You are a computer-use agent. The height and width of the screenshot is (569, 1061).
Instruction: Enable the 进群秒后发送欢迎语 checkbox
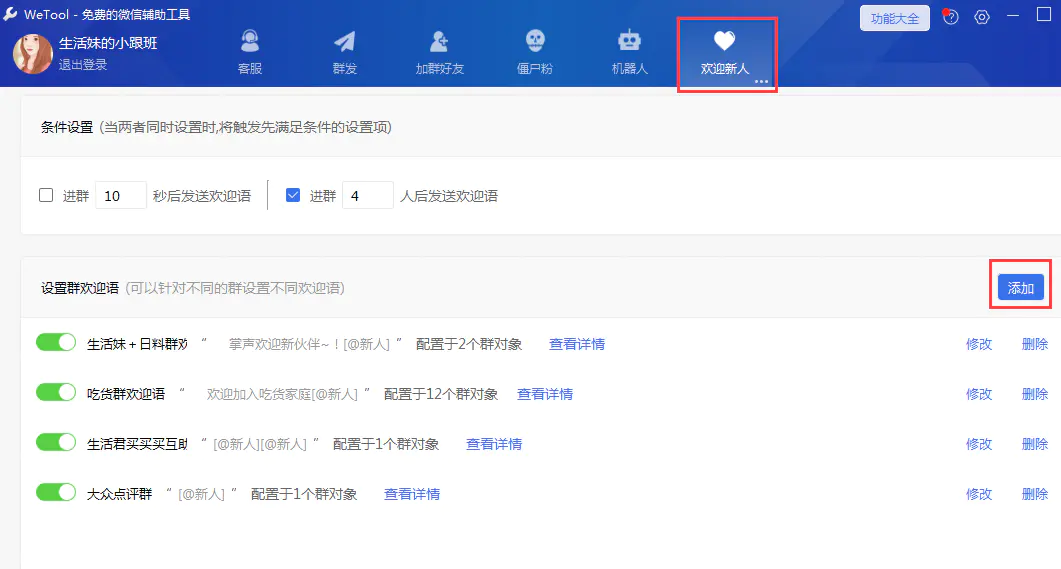click(x=46, y=196)
